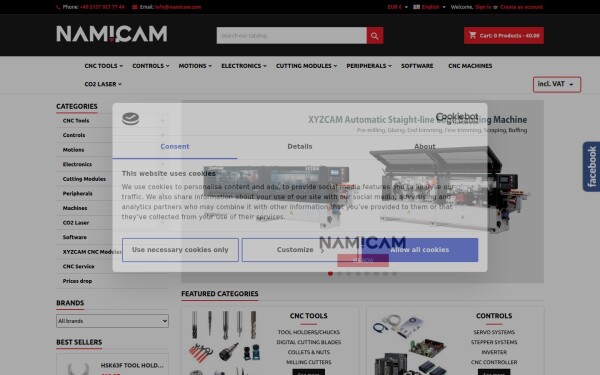Open HSK63F TOOL HOLD... best seller
Image resolution: width=600 pixels, height=375 pixels.
pyautogui.click(x=132, y=365)
